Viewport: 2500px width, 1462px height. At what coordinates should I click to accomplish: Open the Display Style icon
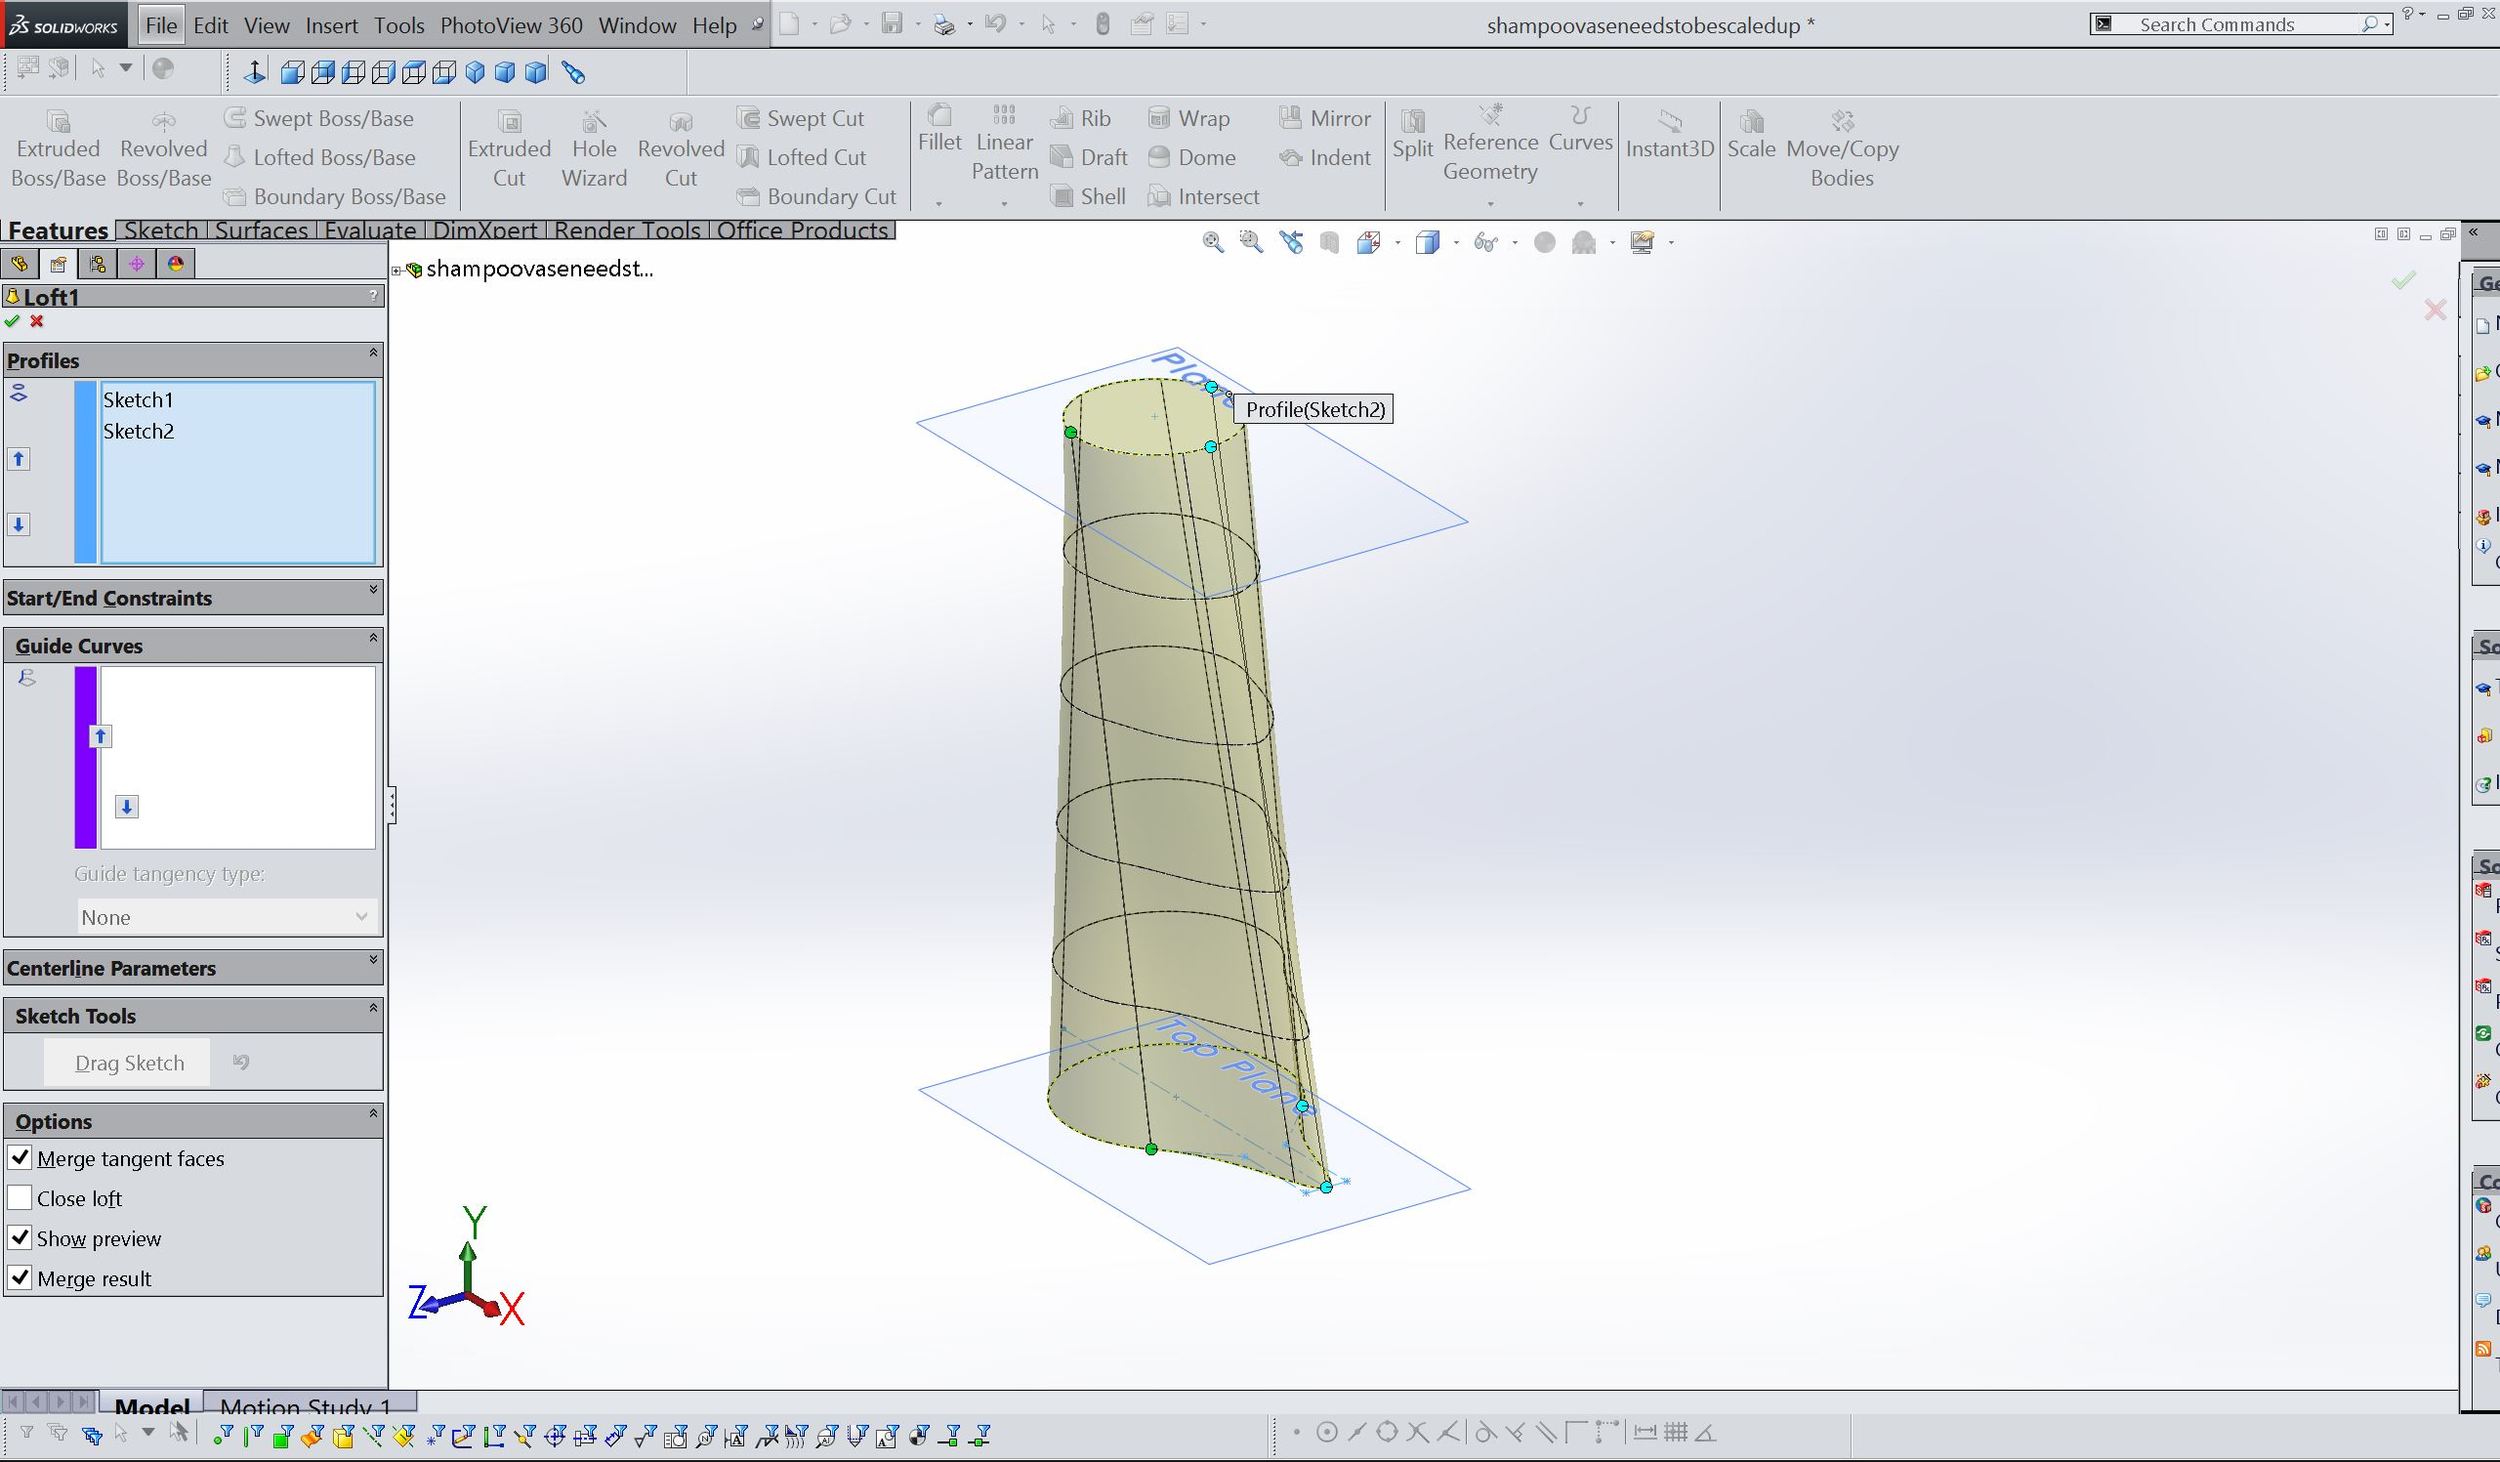coord(1427,242)
